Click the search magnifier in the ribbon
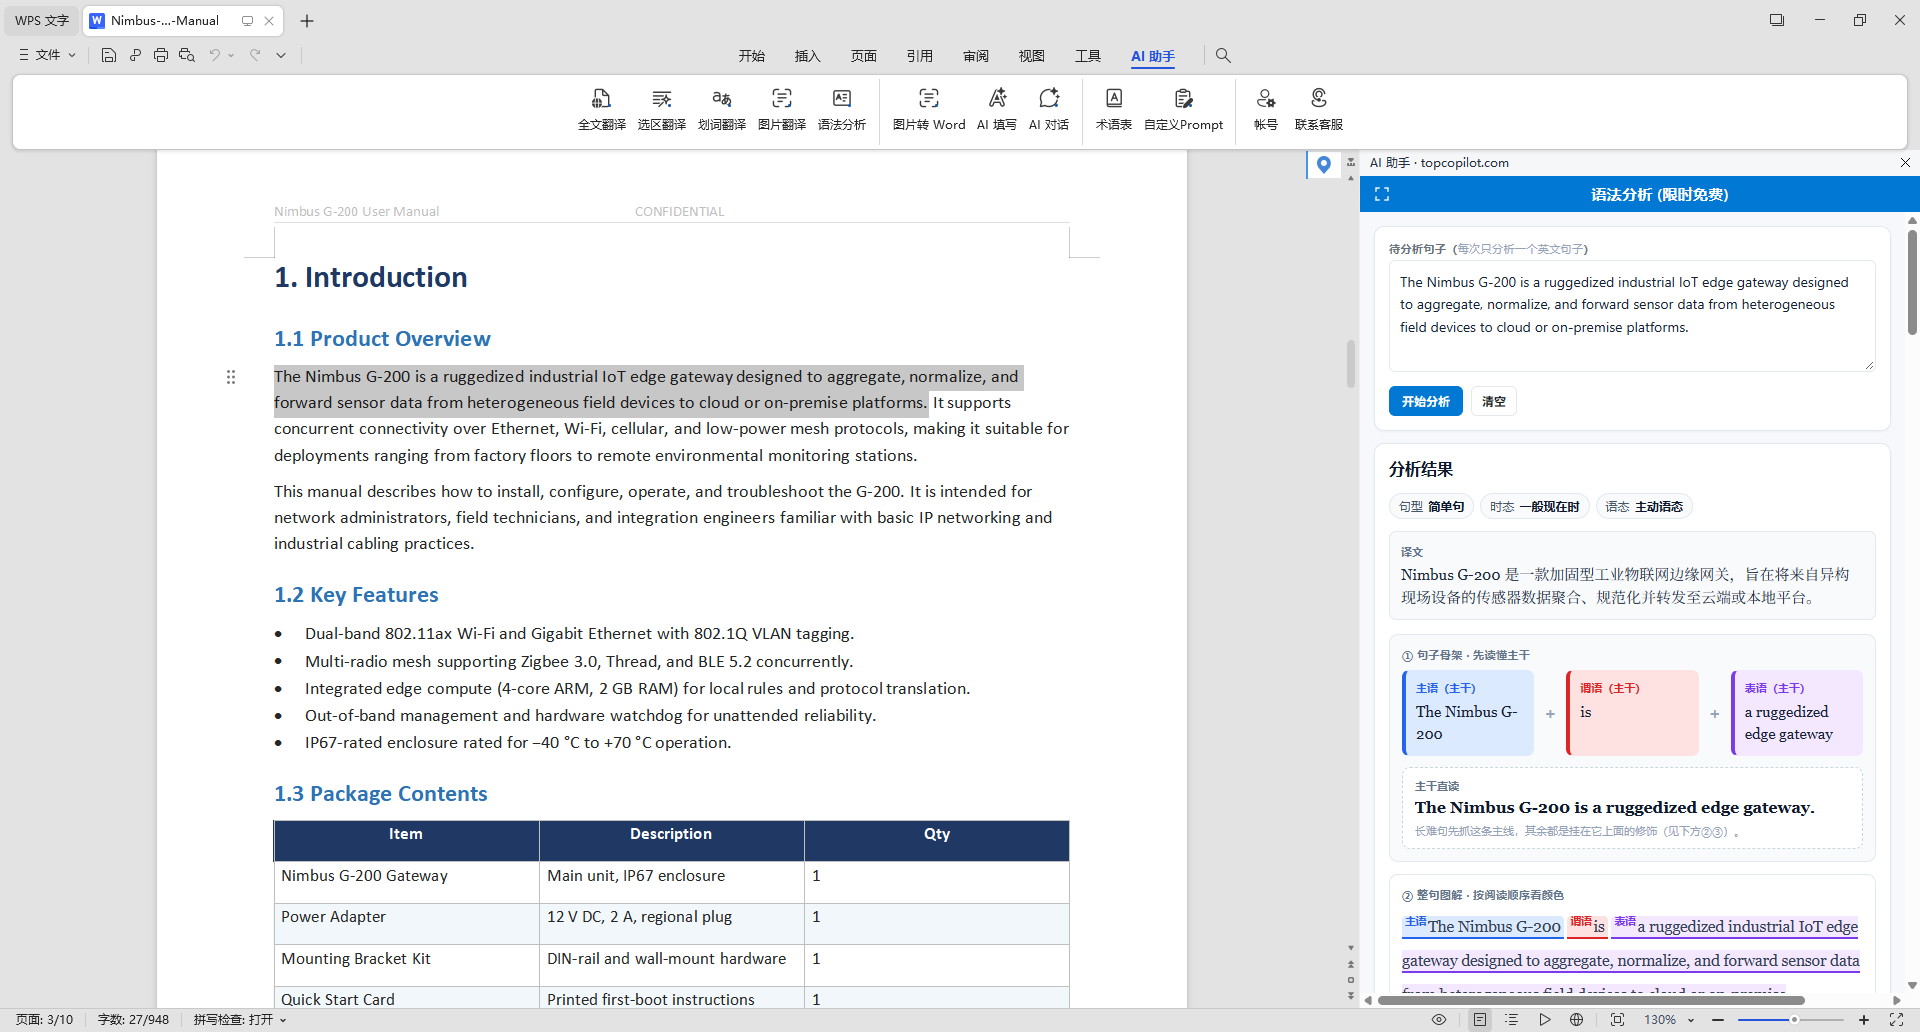The width and height of the screenshot is (1920, 1032). 1223,56
